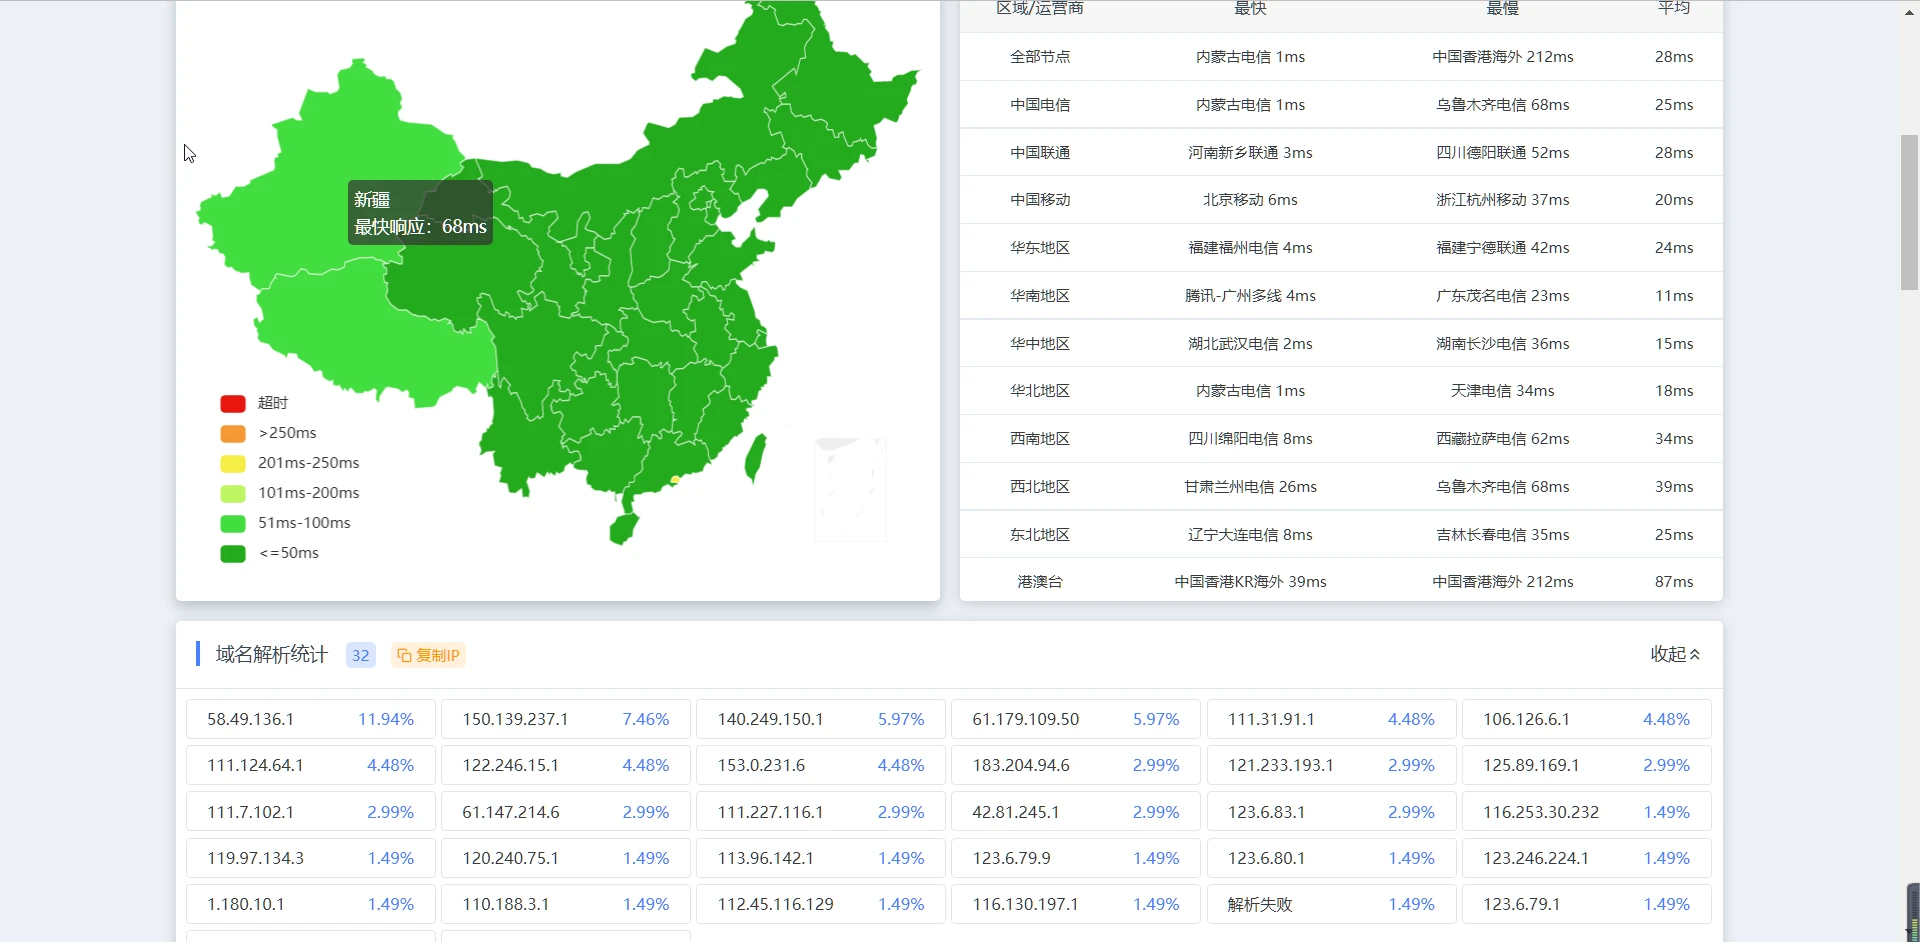Click the South China Sea inset map
Viewport: 1920px width, 942px height.
[850, 488]
